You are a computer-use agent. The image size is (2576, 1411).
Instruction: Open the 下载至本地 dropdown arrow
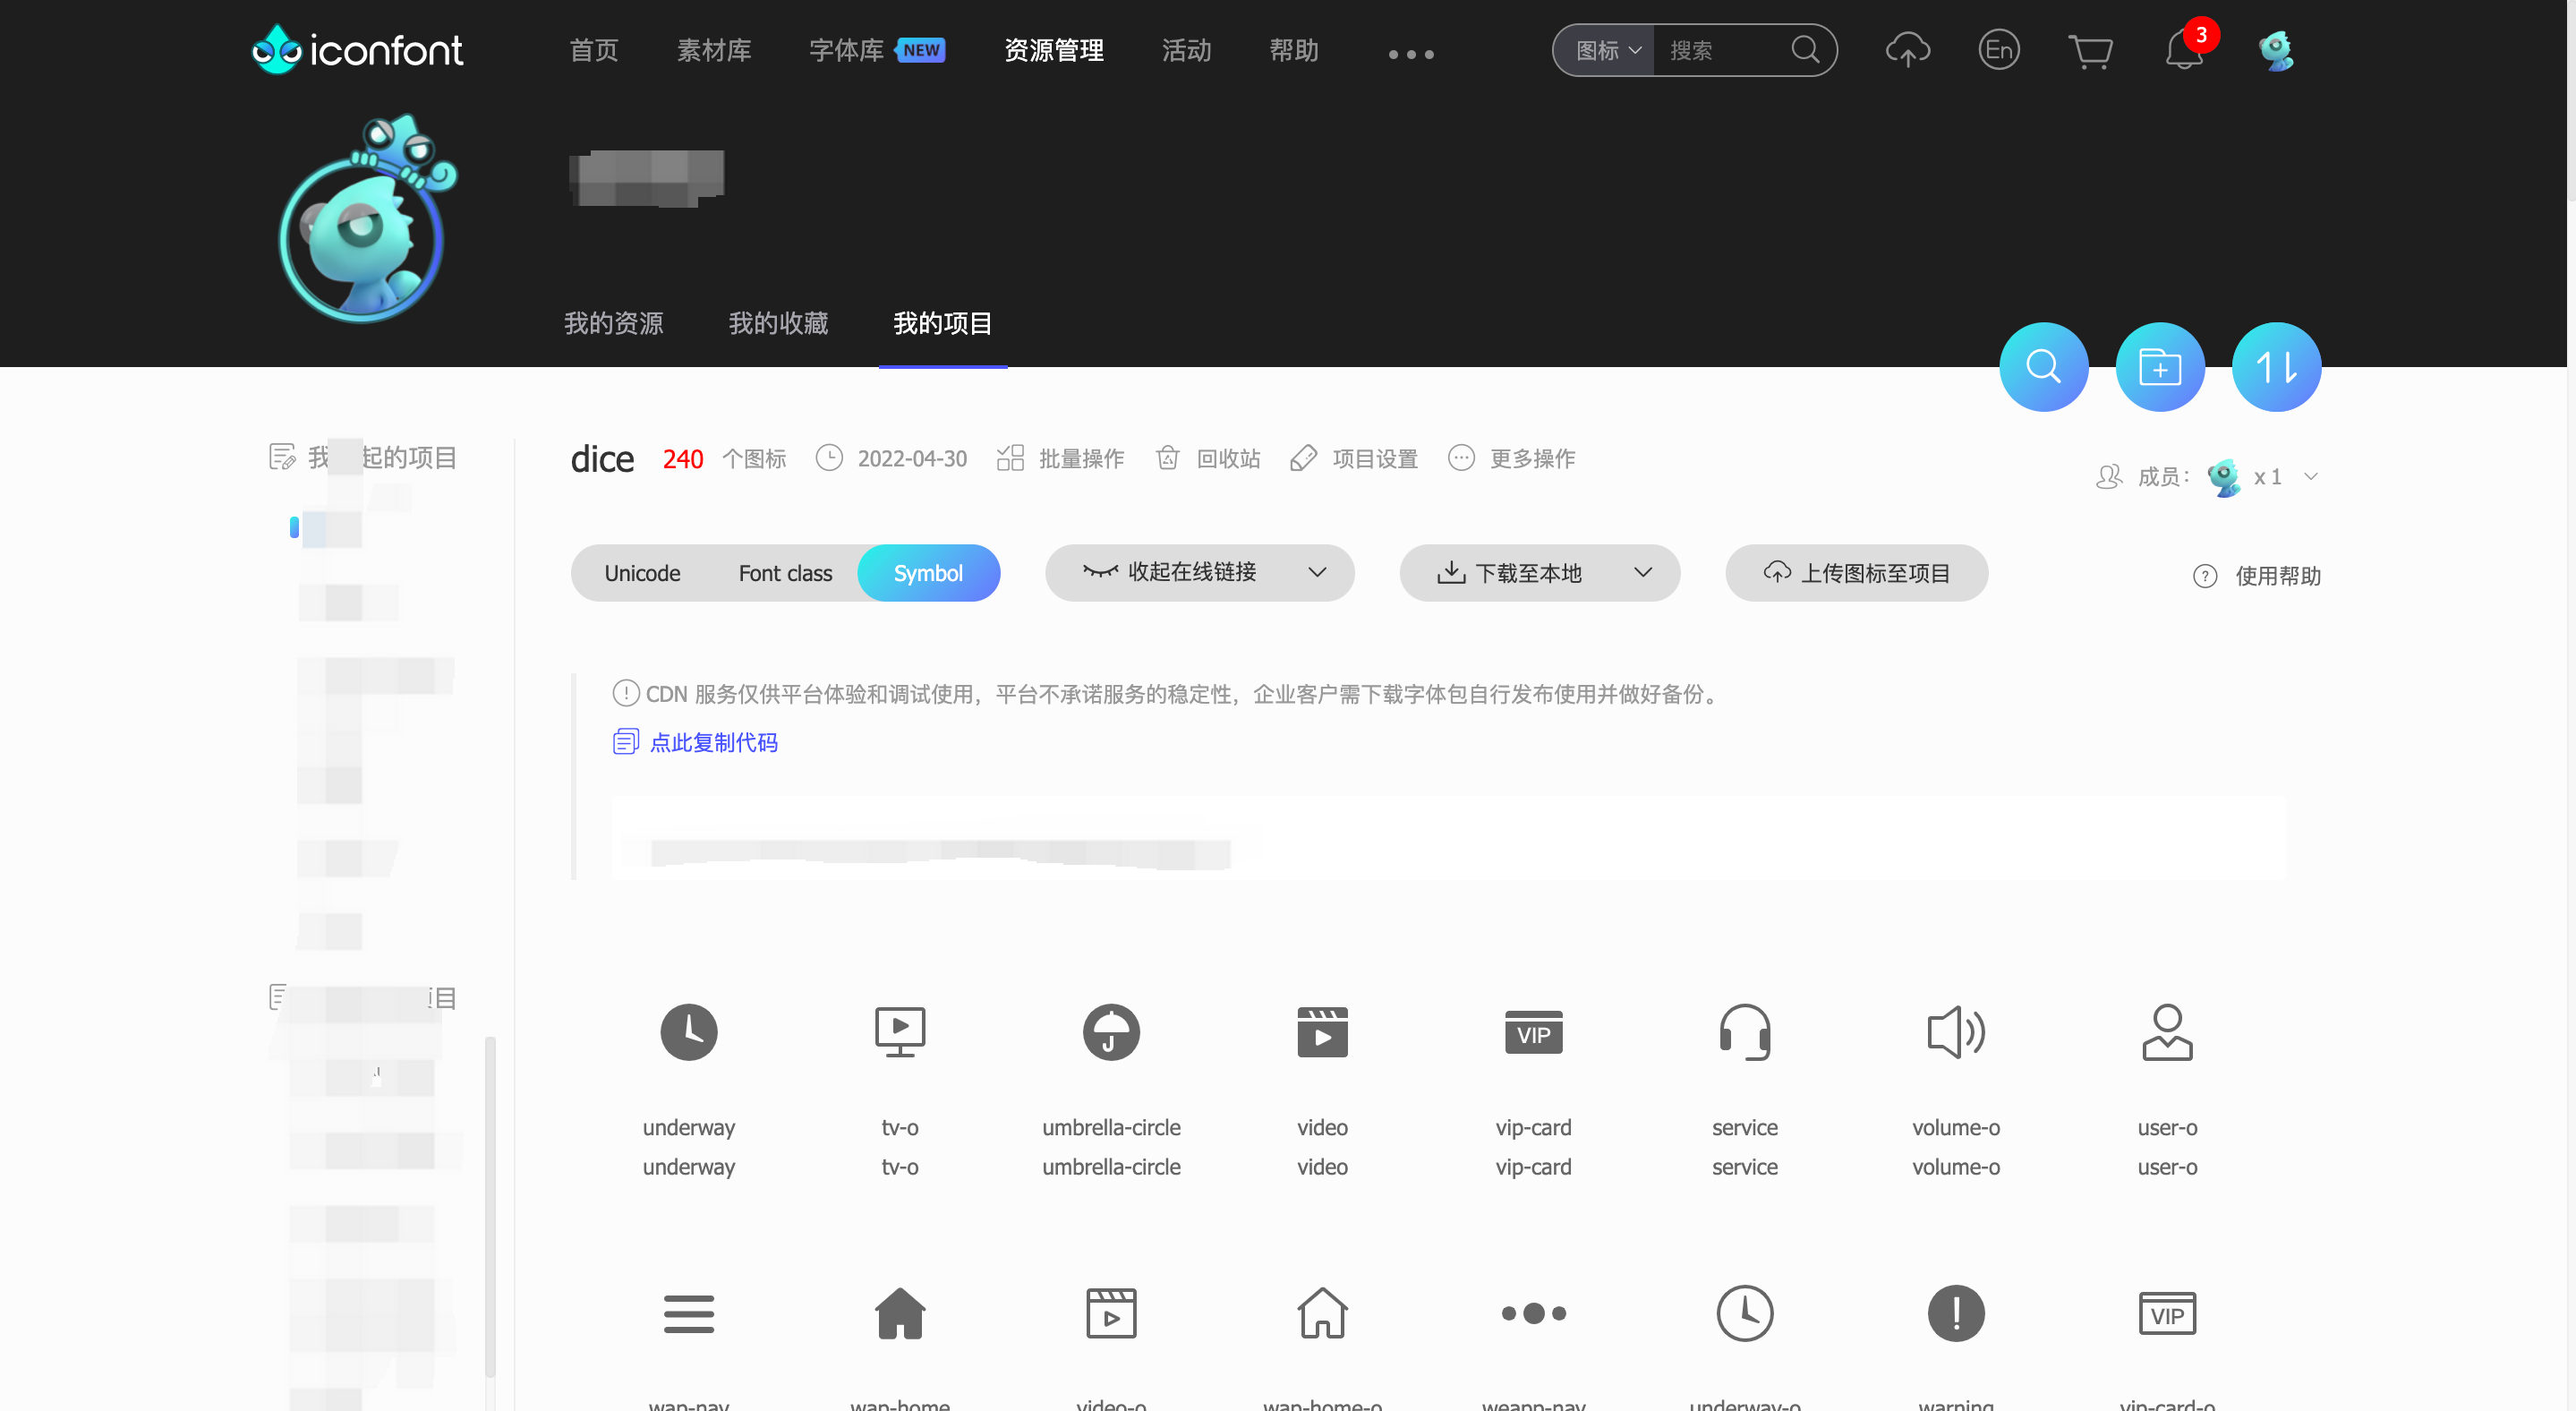click(1642, 573)
